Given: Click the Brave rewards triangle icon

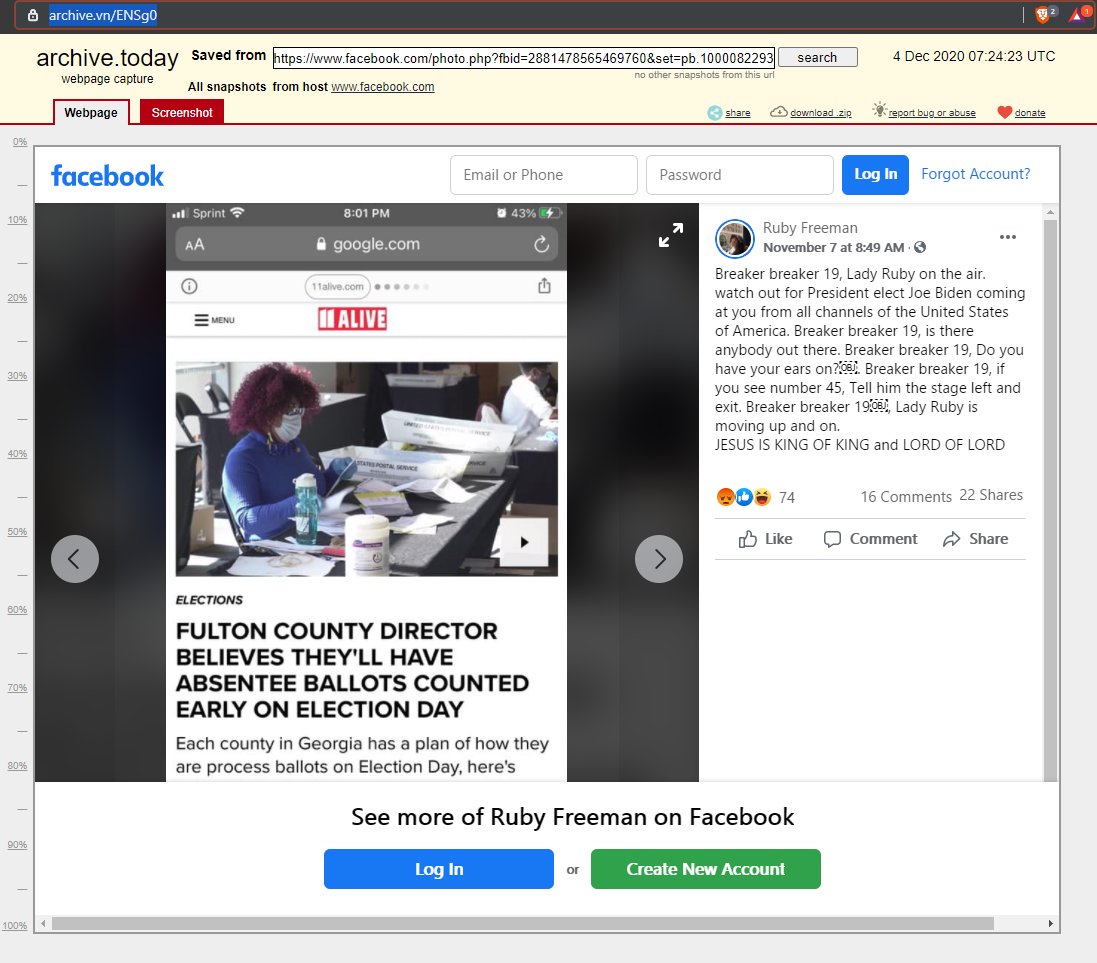Looking at the screenshot, I should point(1076,15).
